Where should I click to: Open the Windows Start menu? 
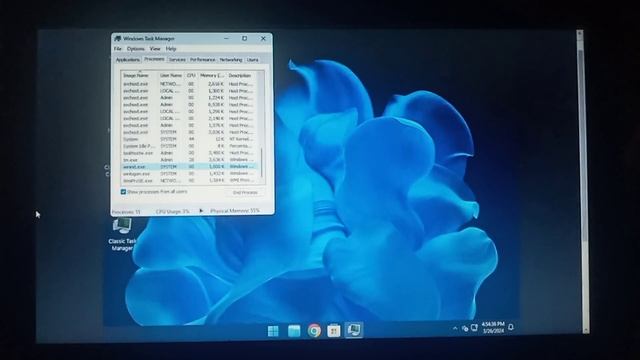273,331
